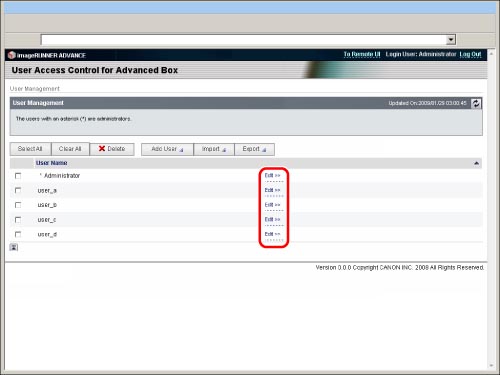The width and height of the screenshot is (500, 375).
Task: Collapse list using User Name sort arrow
Action: [476, 163]
